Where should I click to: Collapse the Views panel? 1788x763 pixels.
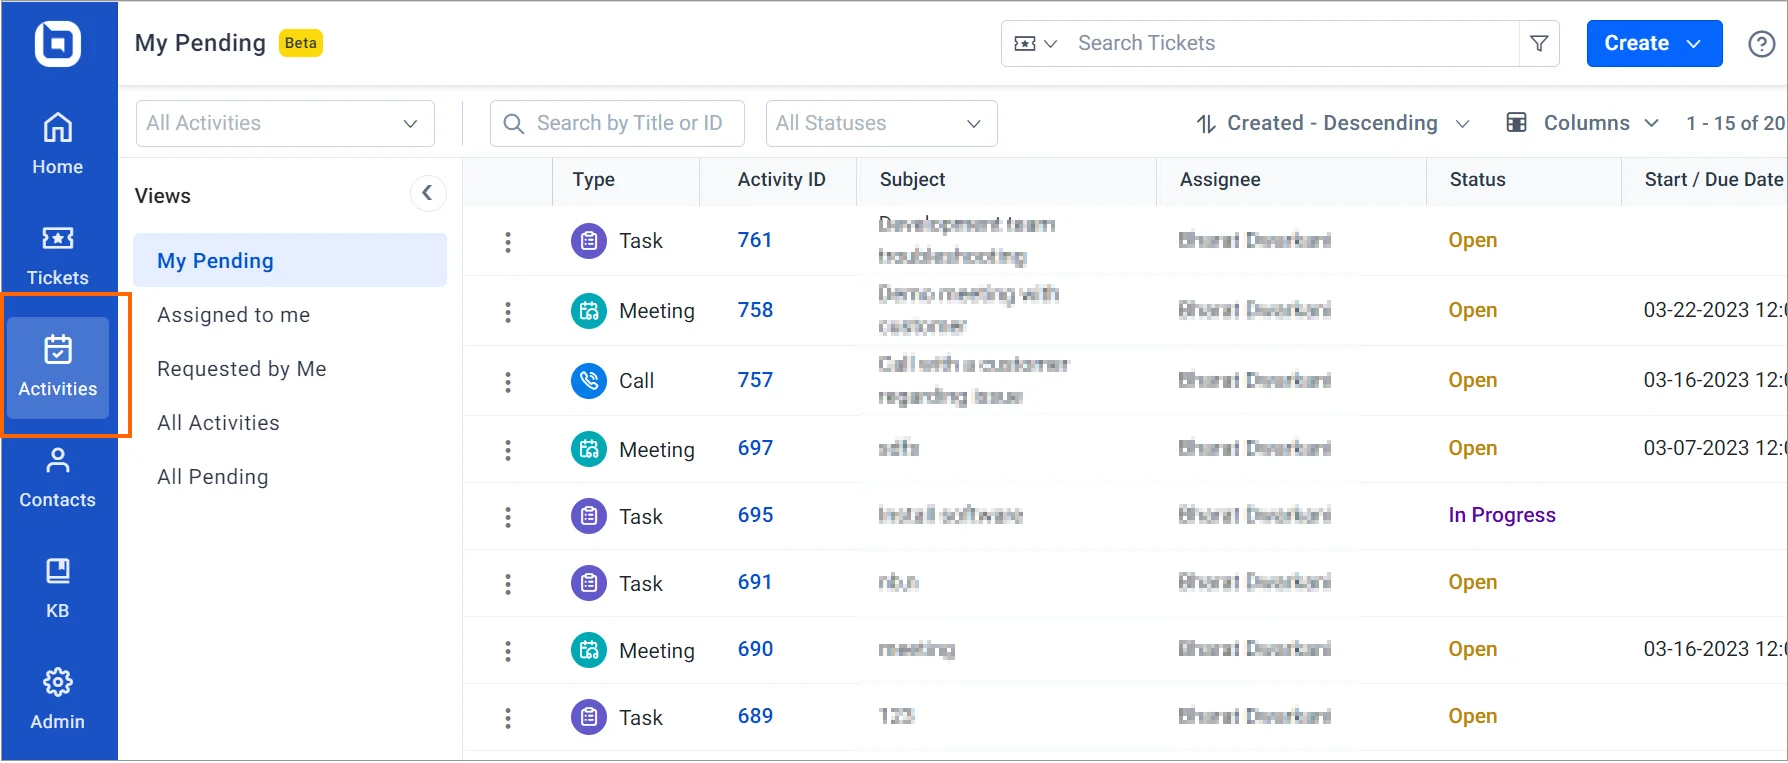click(427, 193)
